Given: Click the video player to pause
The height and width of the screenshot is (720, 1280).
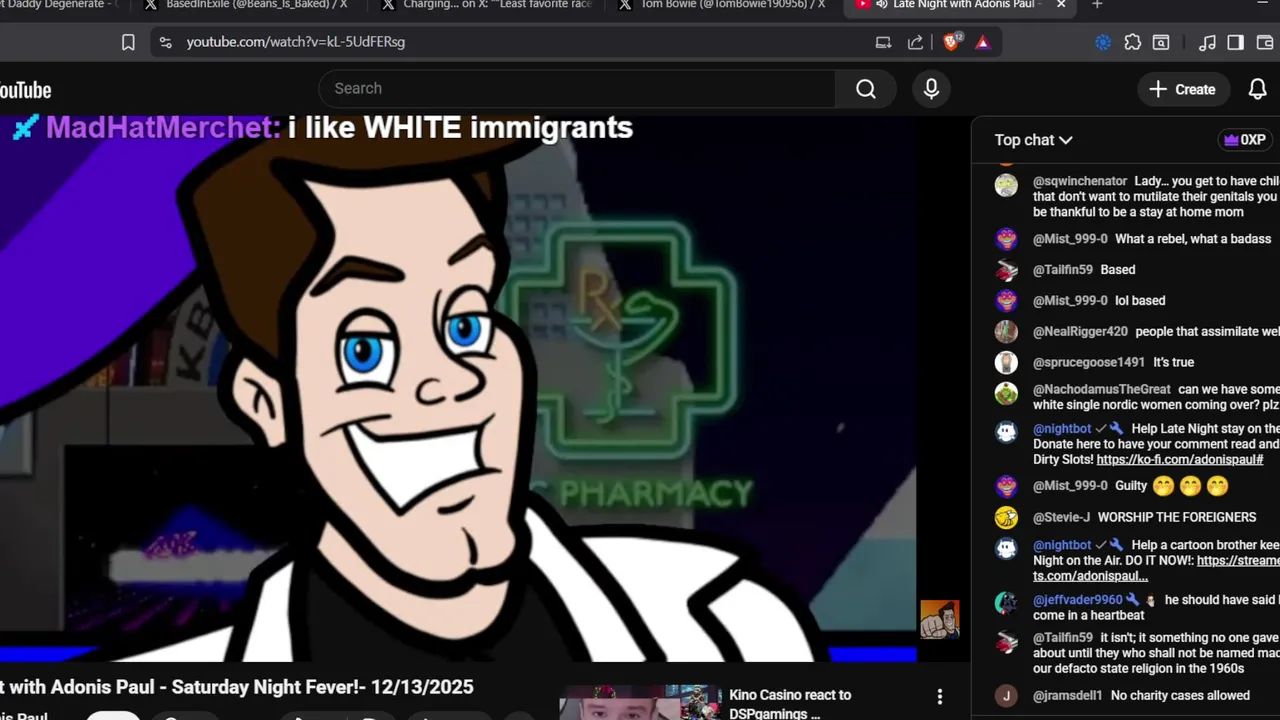Looking at the screenshot, I should [458, 390].
